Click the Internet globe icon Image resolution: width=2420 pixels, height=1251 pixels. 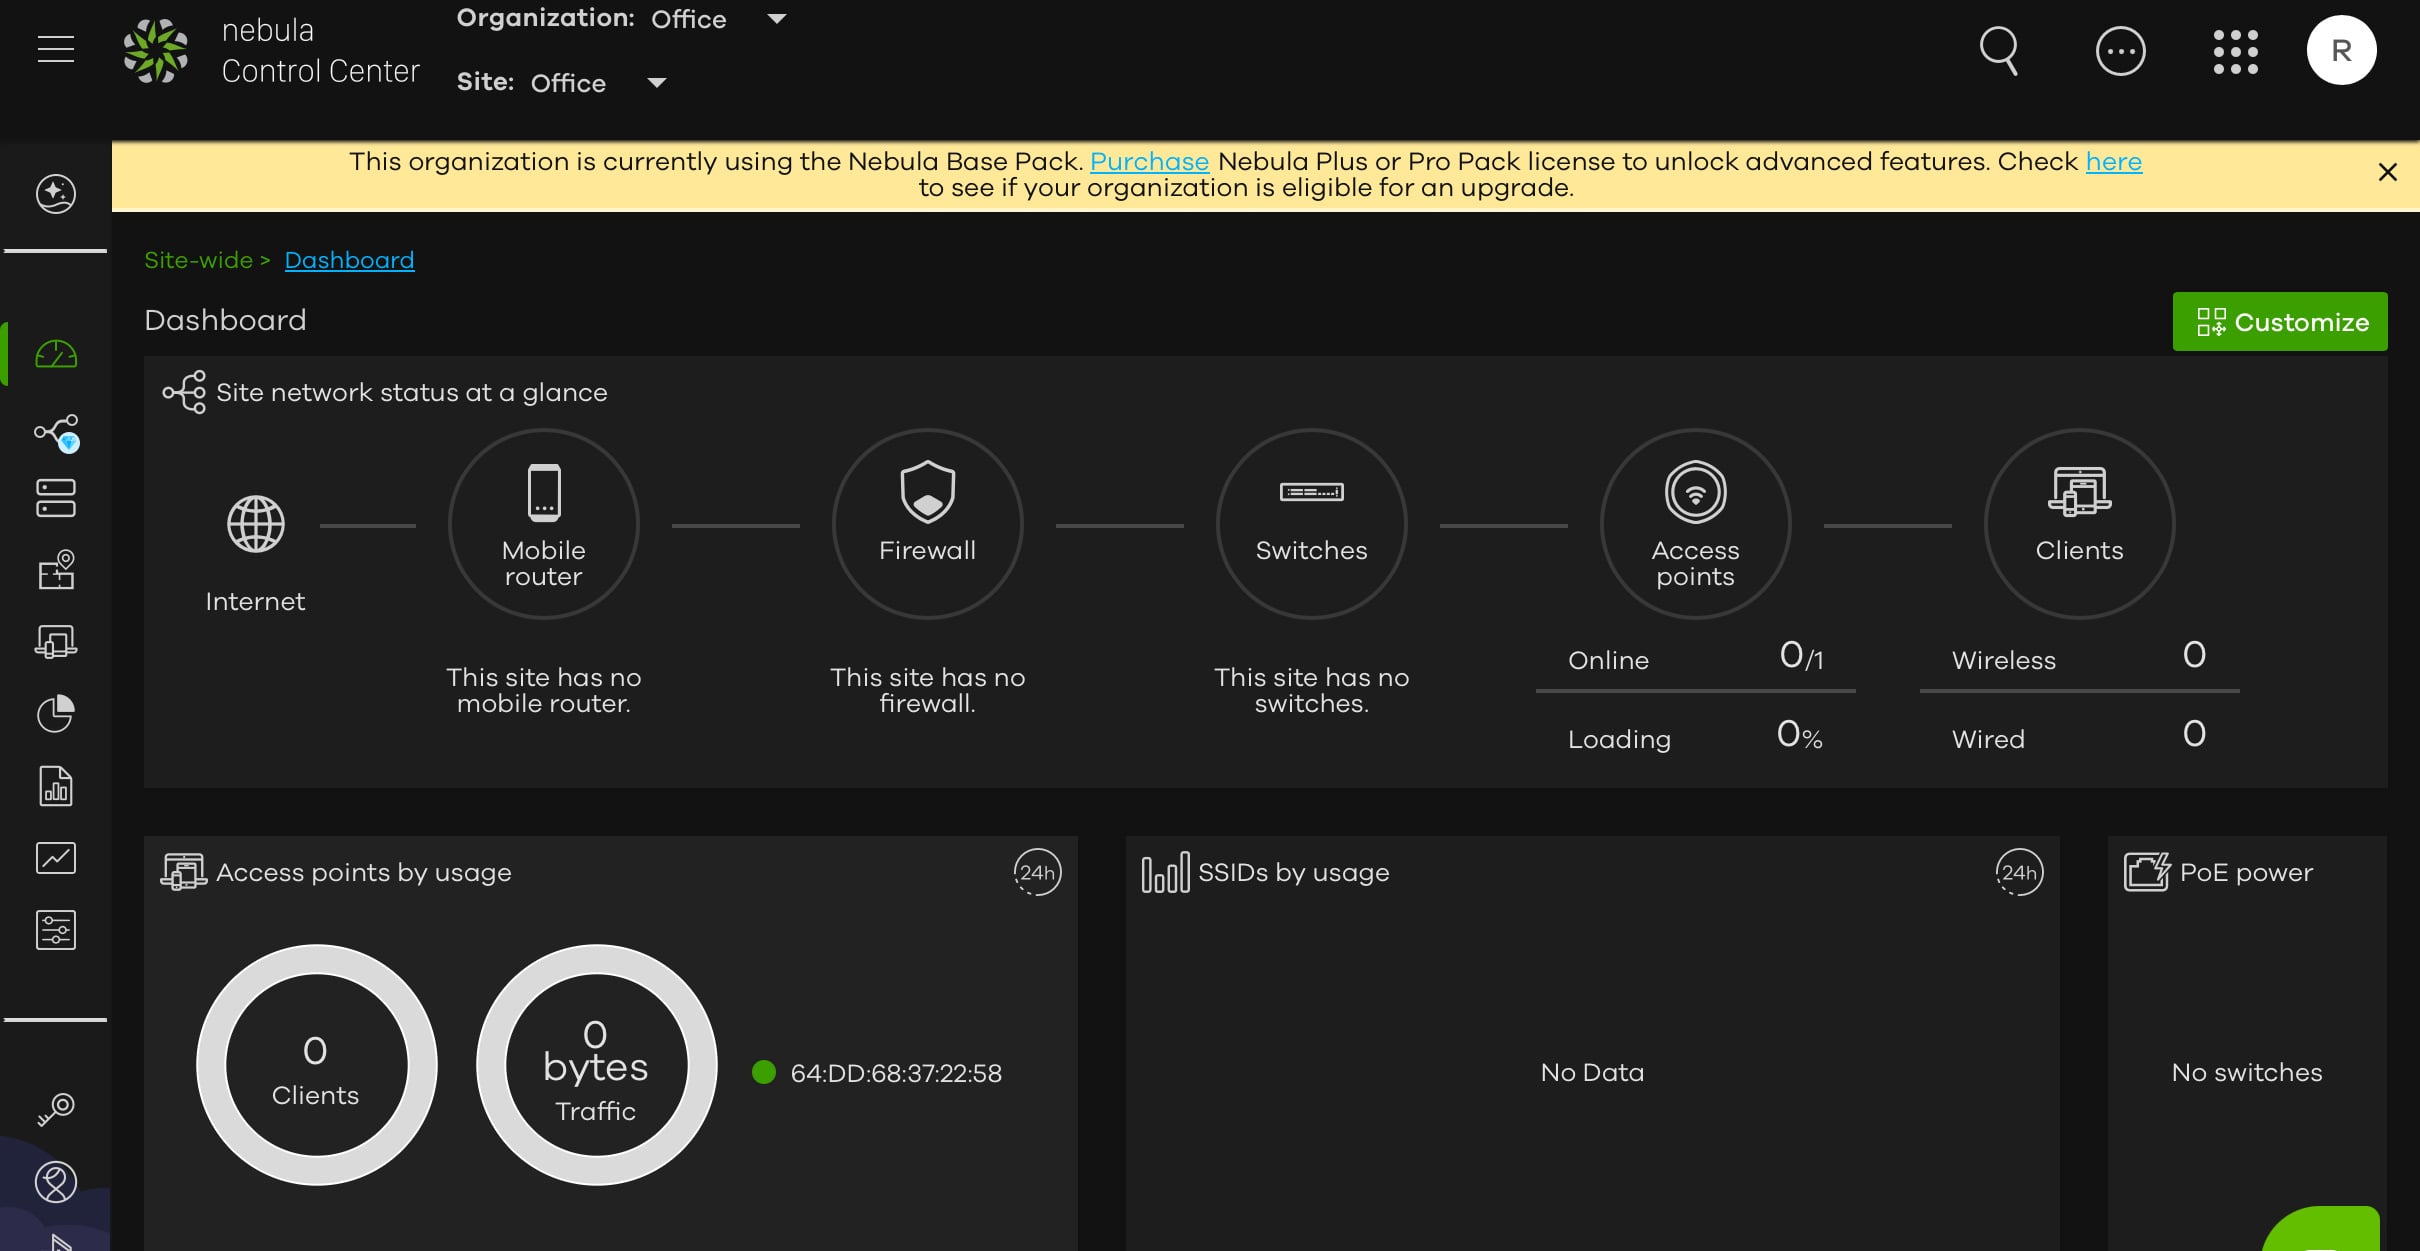[255, 524]
